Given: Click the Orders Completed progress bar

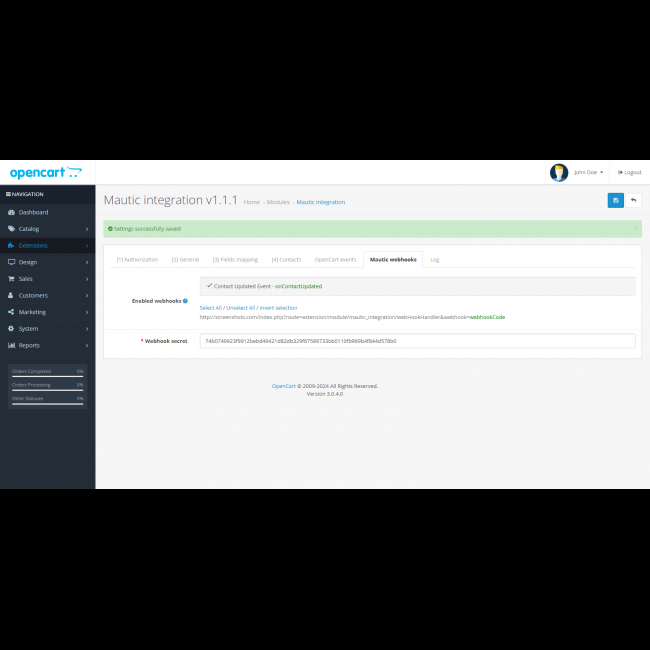Looking at the screenshot, I should tap(47, 374).
